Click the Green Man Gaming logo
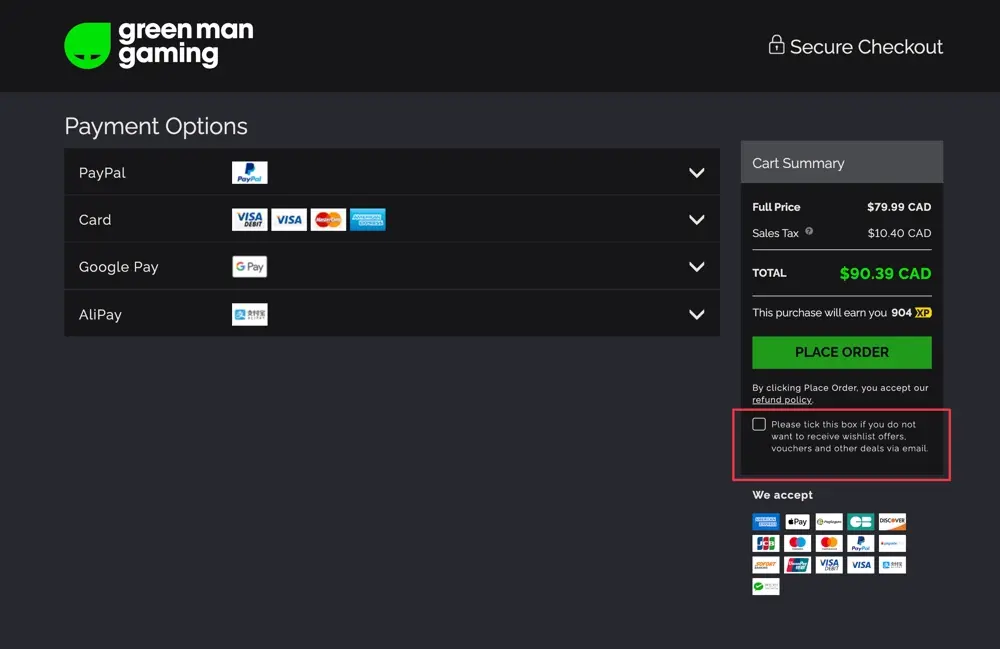 (x=159, y=45)
